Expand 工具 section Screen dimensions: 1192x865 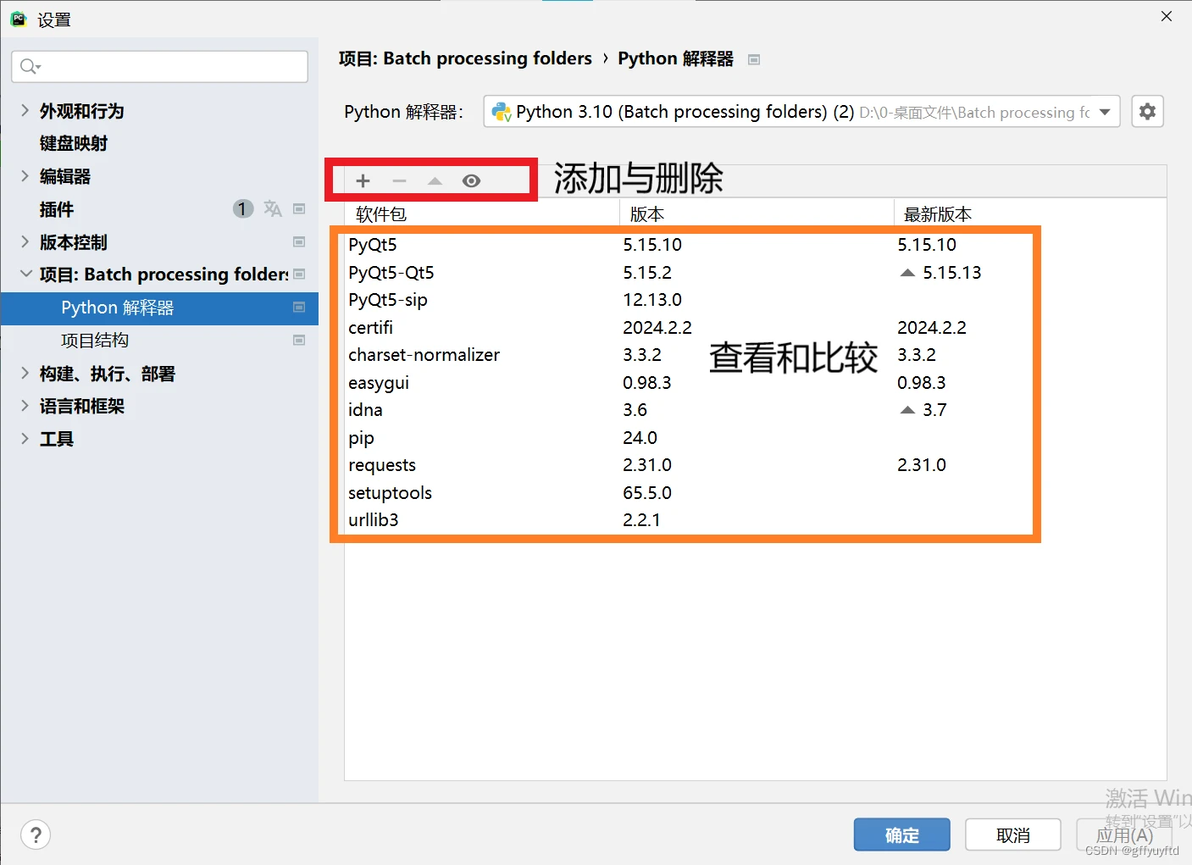pyautogui.click(x=25, y=439)
